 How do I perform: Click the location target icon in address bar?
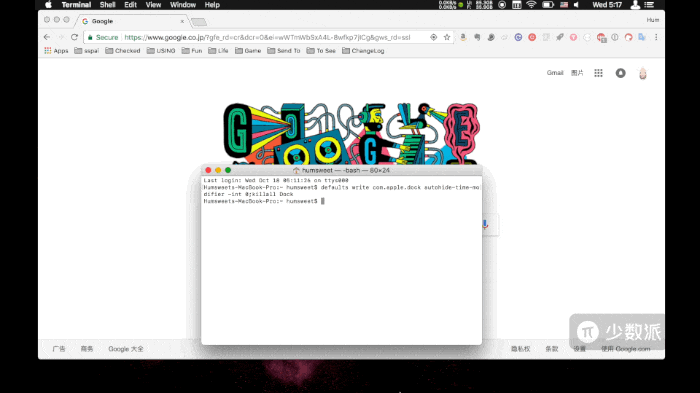[x=433, y=37]
